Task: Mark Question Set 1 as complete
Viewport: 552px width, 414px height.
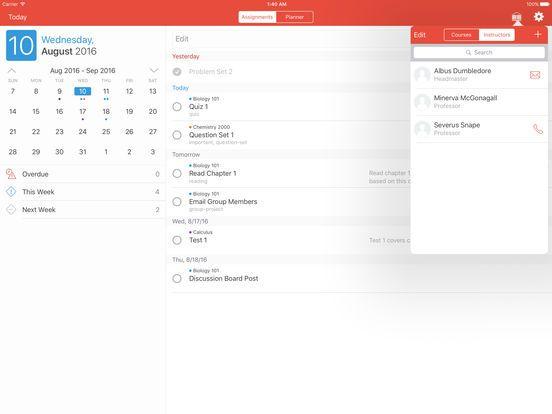Action: [177, 135]
